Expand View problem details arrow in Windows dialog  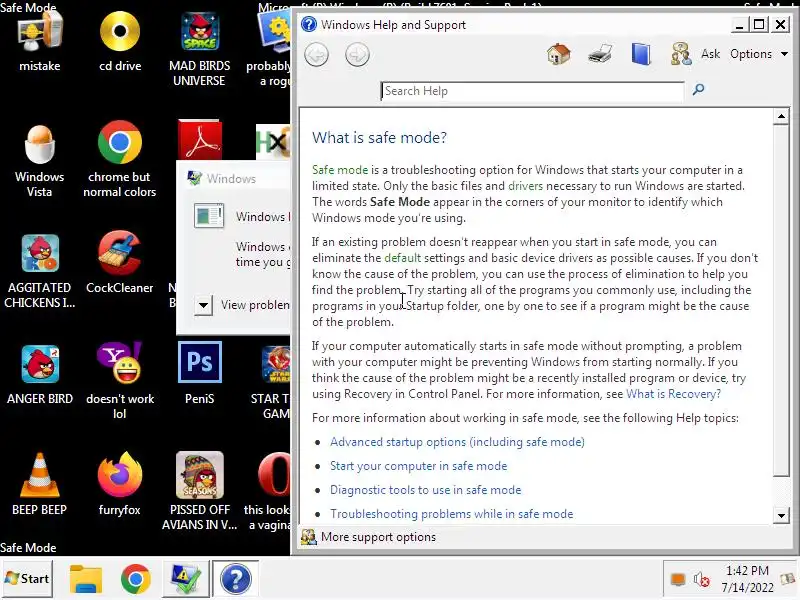203,306
